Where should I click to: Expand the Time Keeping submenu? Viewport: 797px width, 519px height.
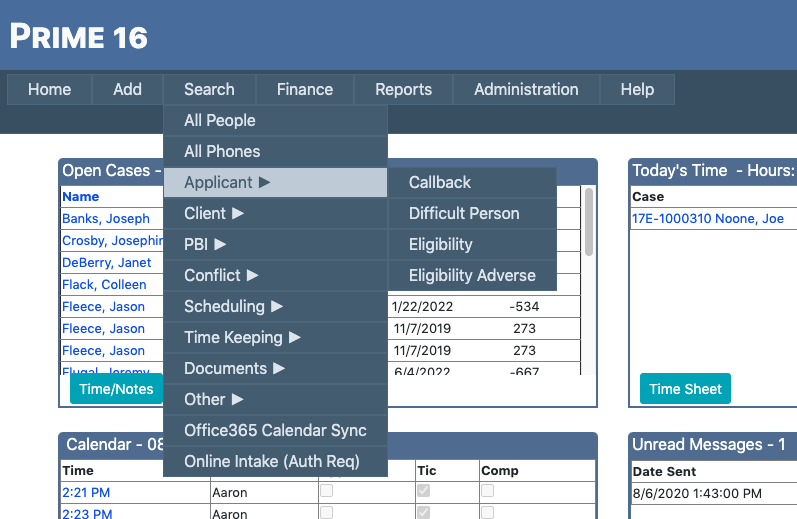pyautogui.click(x=275, y=338)
